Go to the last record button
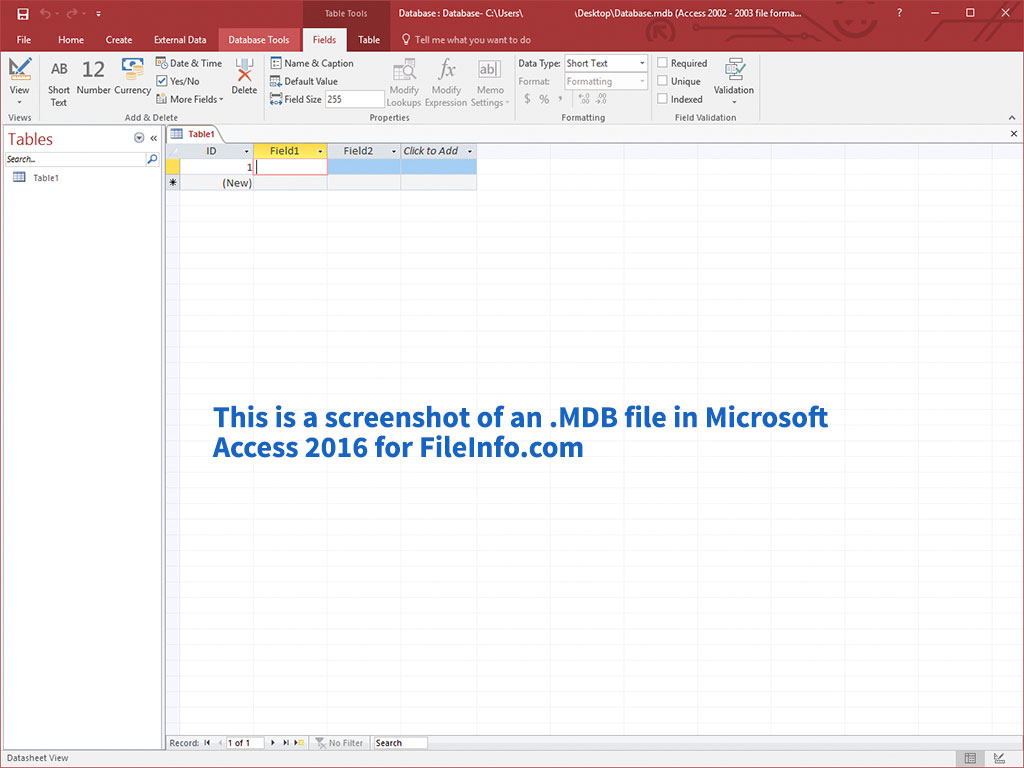Screen dimensions: 1024x768 [x=285, y=743]
